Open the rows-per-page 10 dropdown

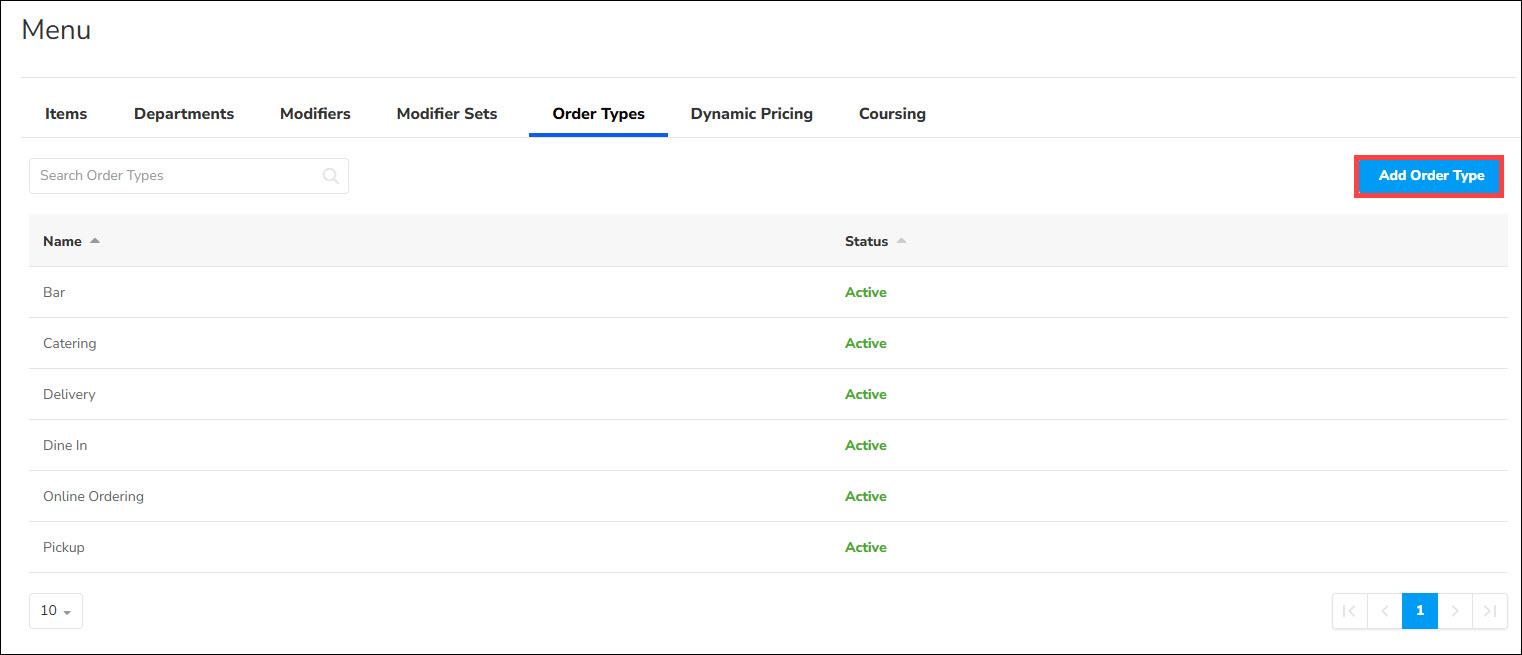[56, 611]
